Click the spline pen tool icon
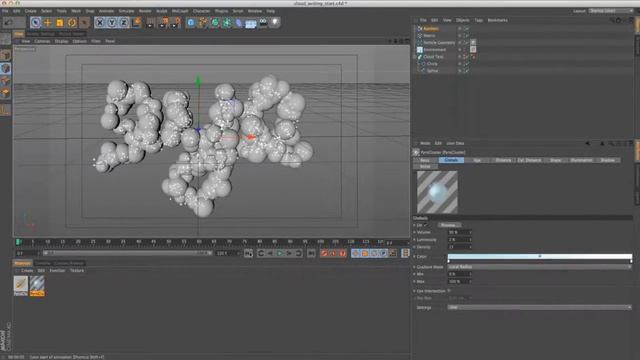Image resolution: width=640 pixels, height=360 pixels. coord(203,22)
